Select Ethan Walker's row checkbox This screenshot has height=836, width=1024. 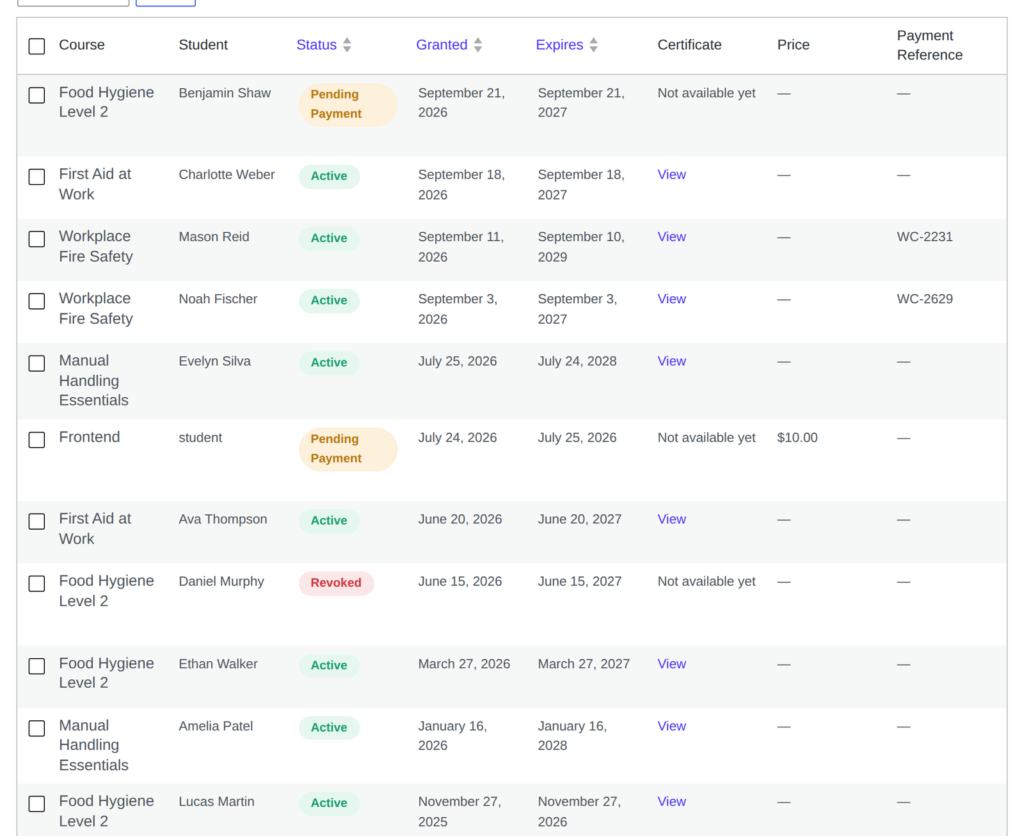(x=37, y=666)
